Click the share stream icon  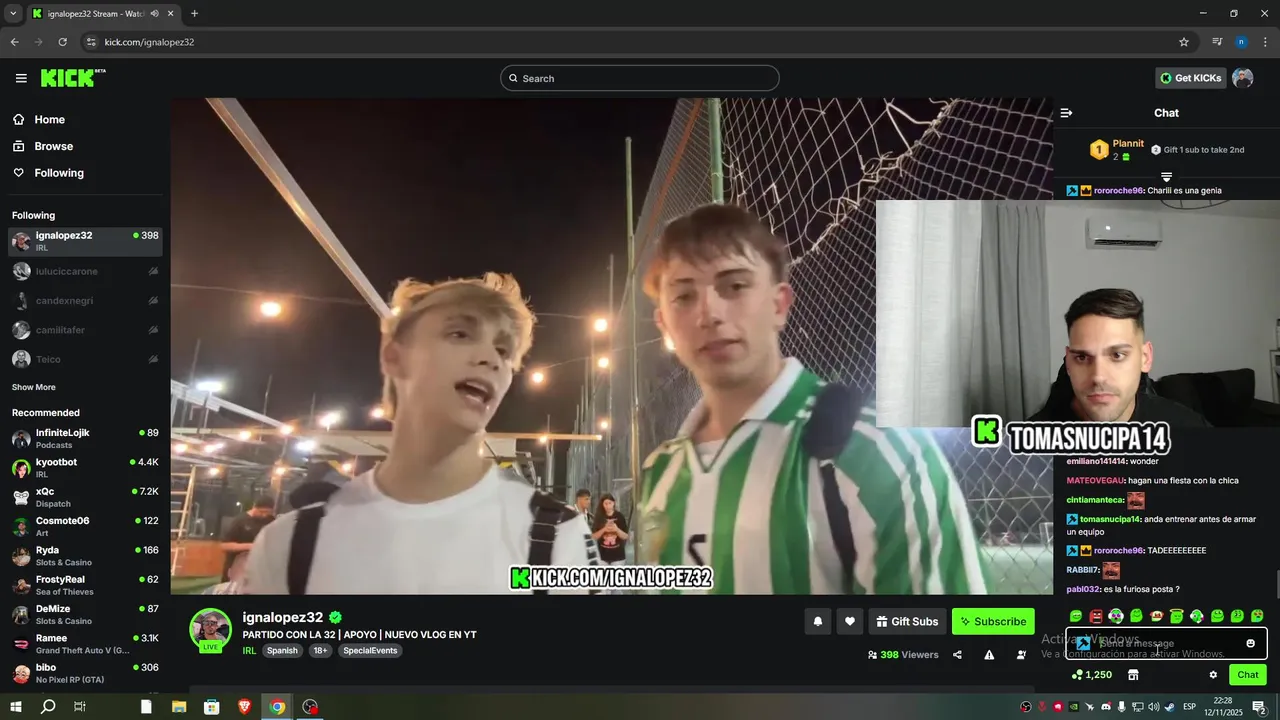point(958,655)
